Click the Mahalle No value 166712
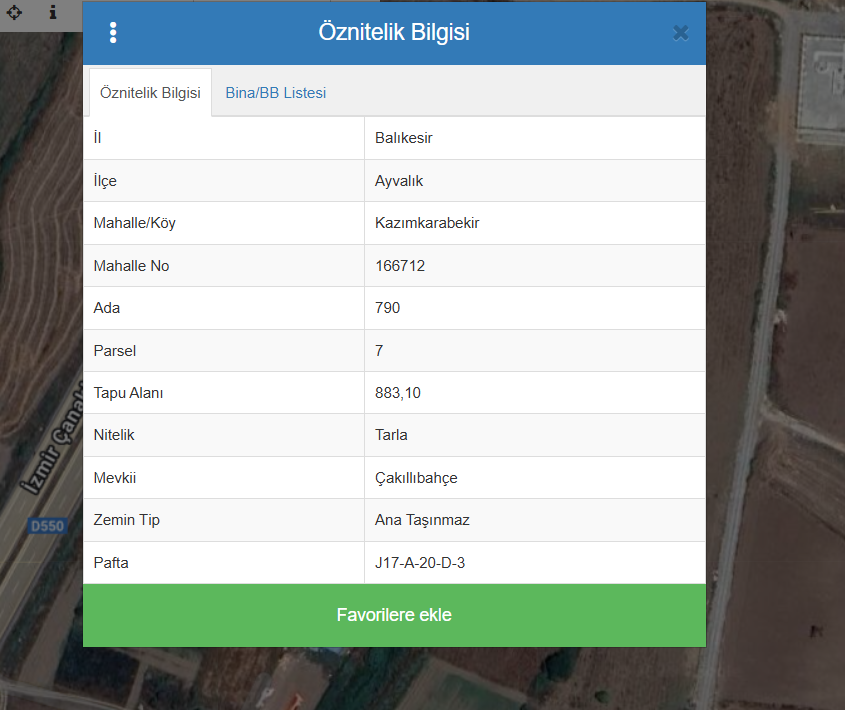Image resolution: width=845 pixels, height=710 pixels. (x=400, y=266)
